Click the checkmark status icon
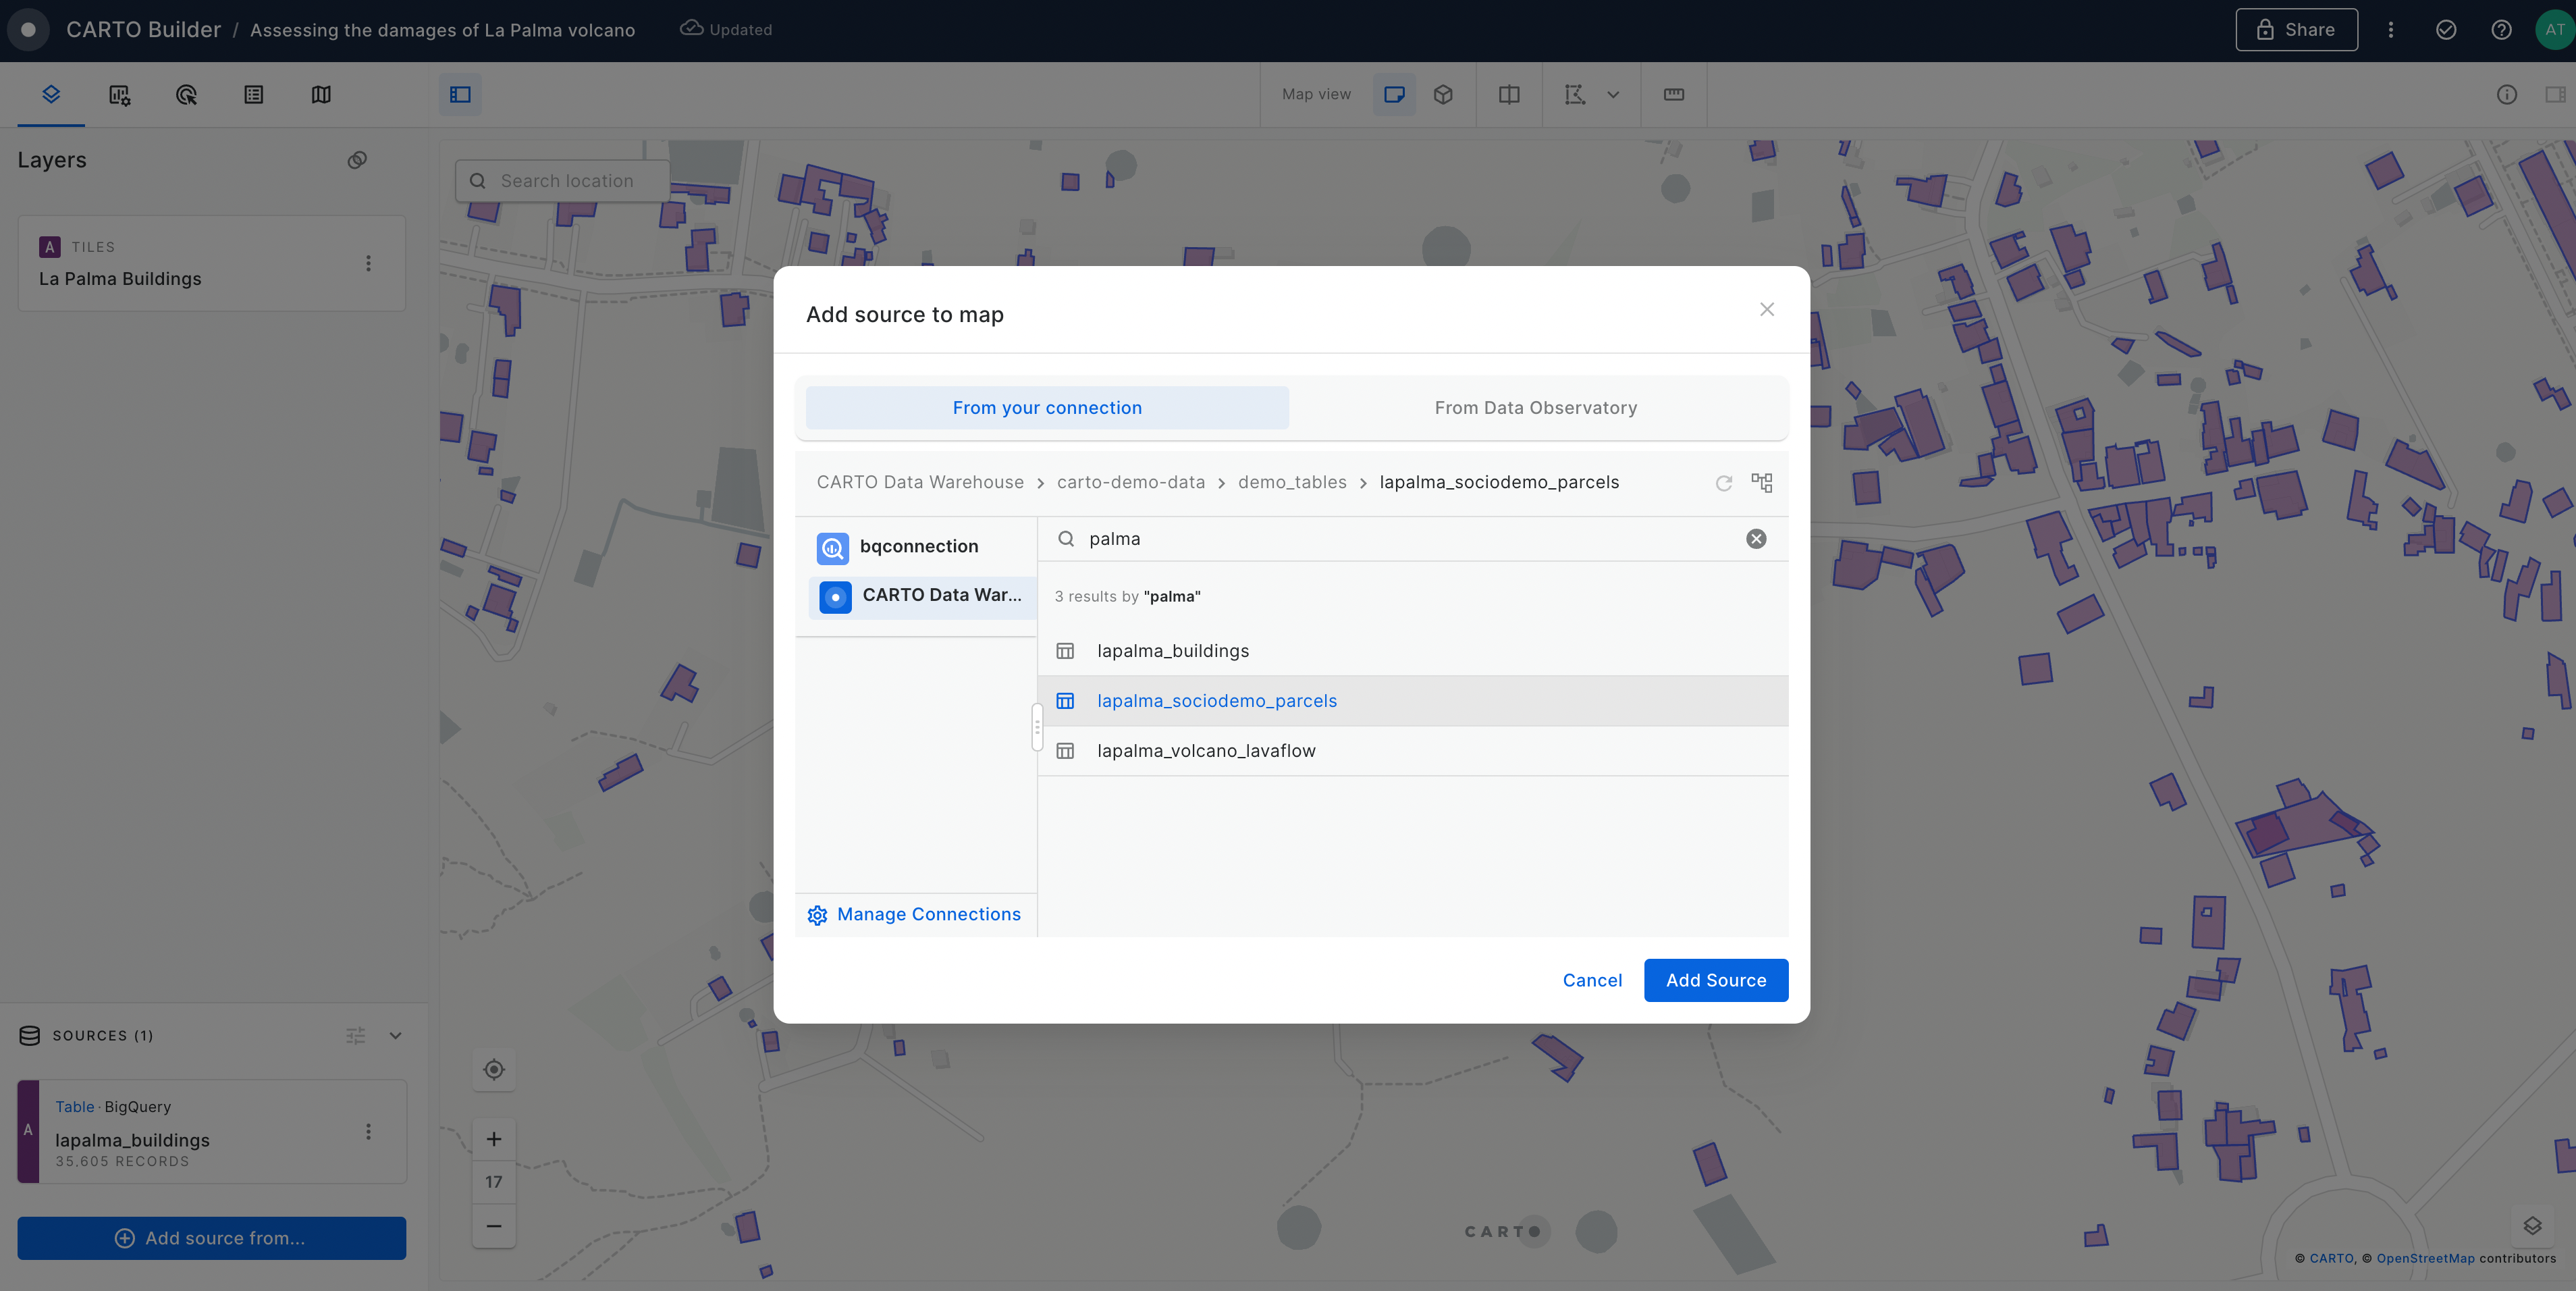 pyautogui.click(x=2446, y=29)
